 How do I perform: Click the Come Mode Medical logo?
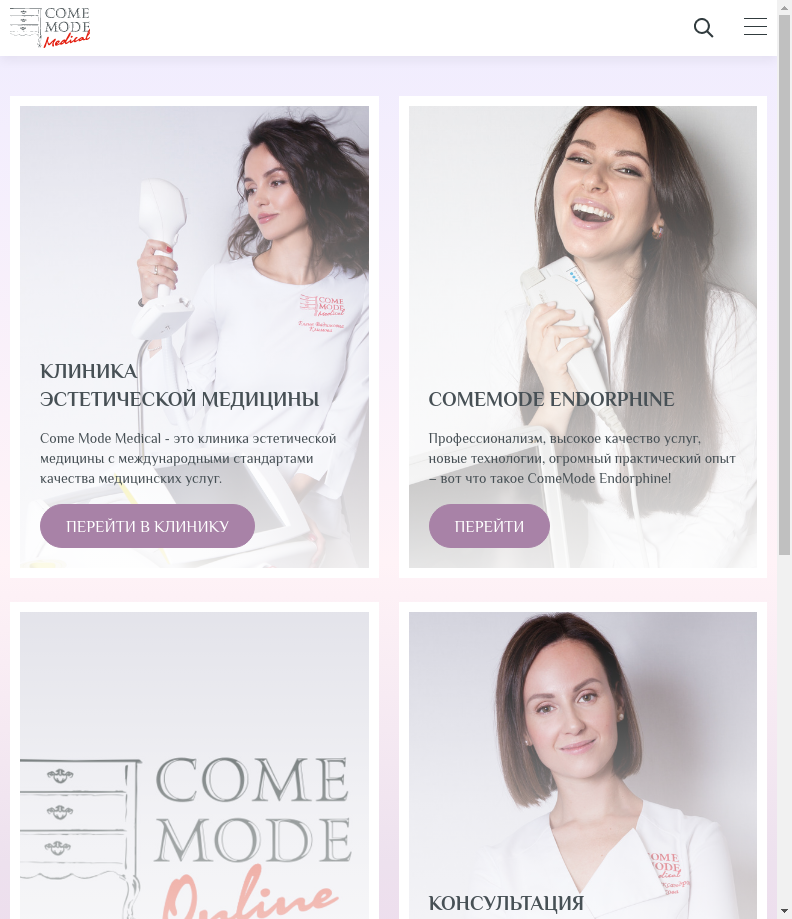click(x=50, y=27)
